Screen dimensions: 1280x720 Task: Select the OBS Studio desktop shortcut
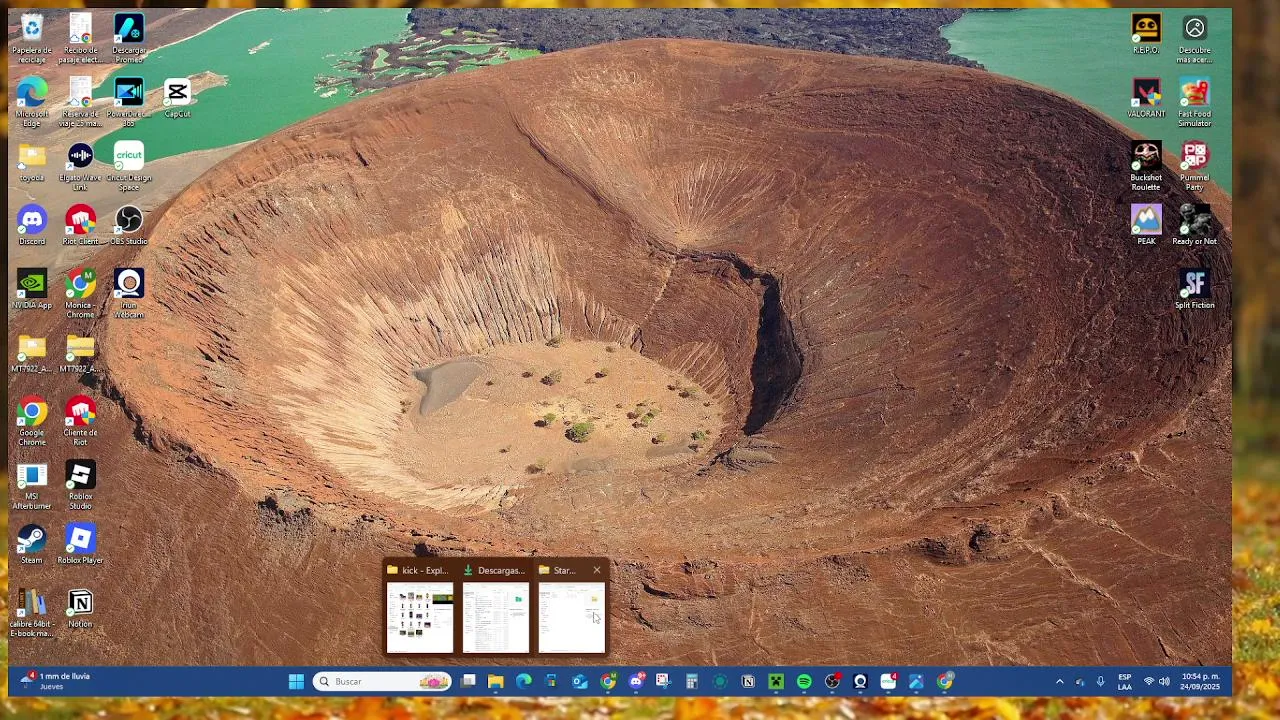point(128,227)
